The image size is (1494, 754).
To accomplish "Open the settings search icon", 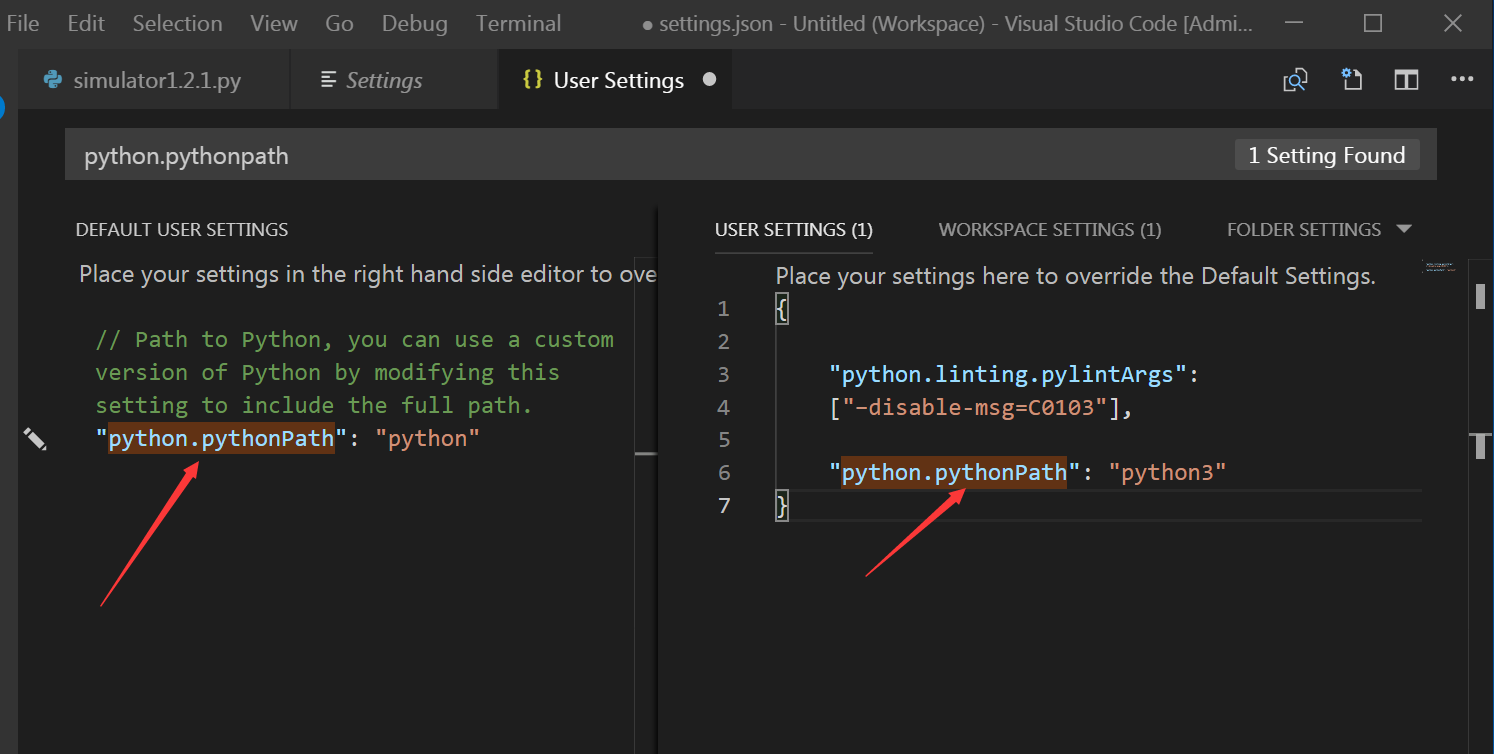I will pos(1294,79).
